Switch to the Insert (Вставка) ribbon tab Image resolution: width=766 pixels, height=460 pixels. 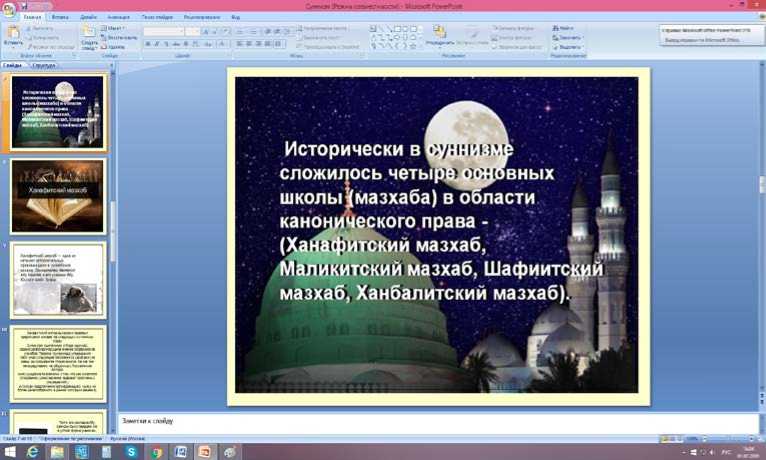coord(60,17)
